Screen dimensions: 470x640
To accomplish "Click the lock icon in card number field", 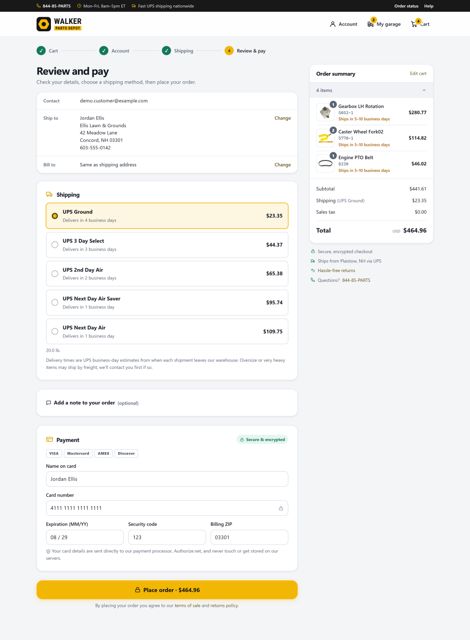I will 281,508.
